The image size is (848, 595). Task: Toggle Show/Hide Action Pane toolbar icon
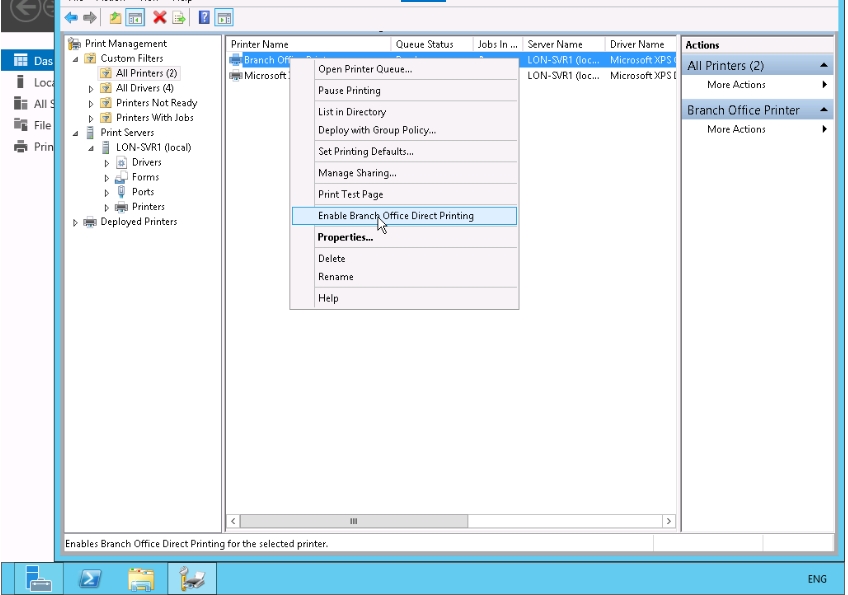point(224,18)
